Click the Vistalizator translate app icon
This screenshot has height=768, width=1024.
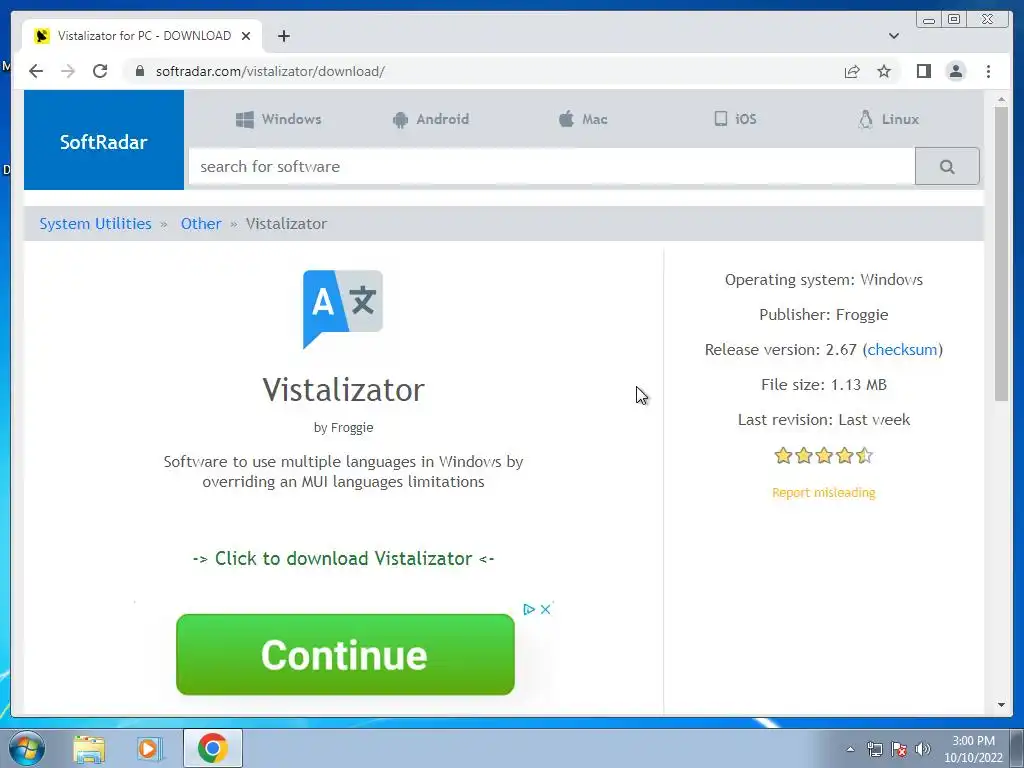coord(343,310)
